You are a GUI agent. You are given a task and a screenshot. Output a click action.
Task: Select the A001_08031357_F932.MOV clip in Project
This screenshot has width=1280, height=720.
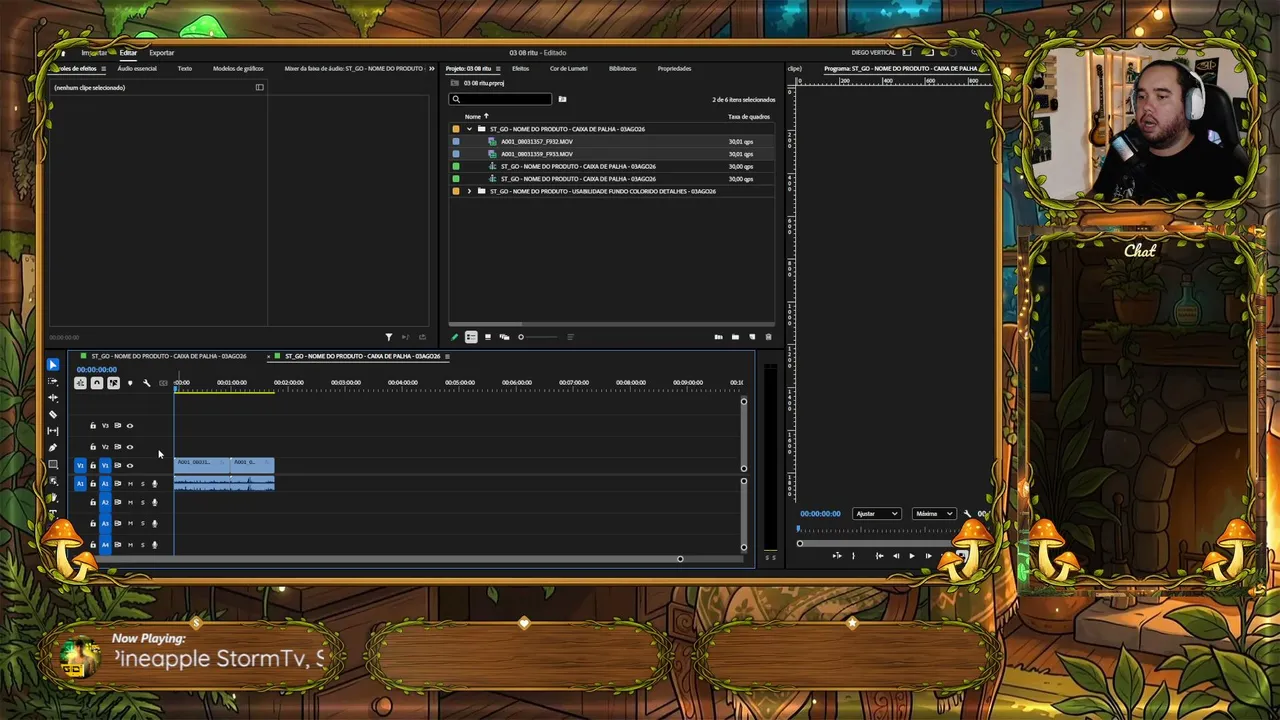click(537, 142)
